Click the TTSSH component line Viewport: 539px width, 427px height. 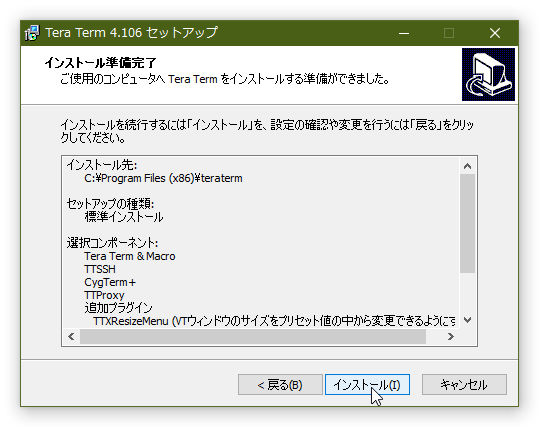tap(100, 269)
